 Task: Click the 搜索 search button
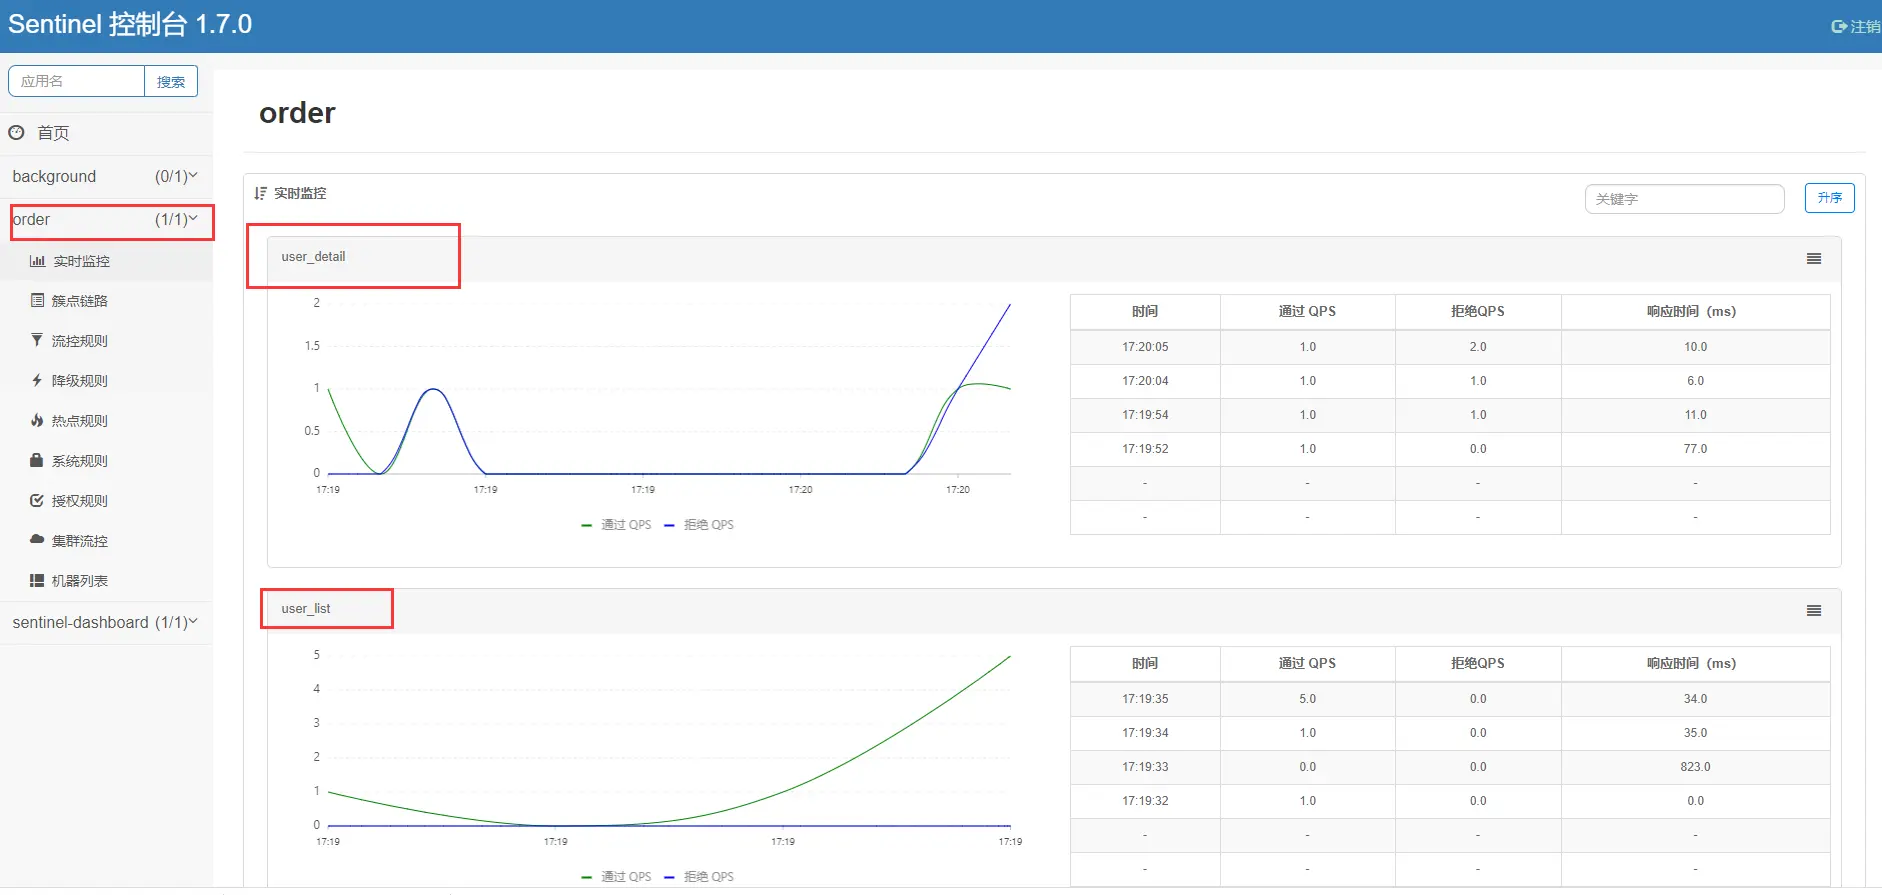(x=171, y=81)
